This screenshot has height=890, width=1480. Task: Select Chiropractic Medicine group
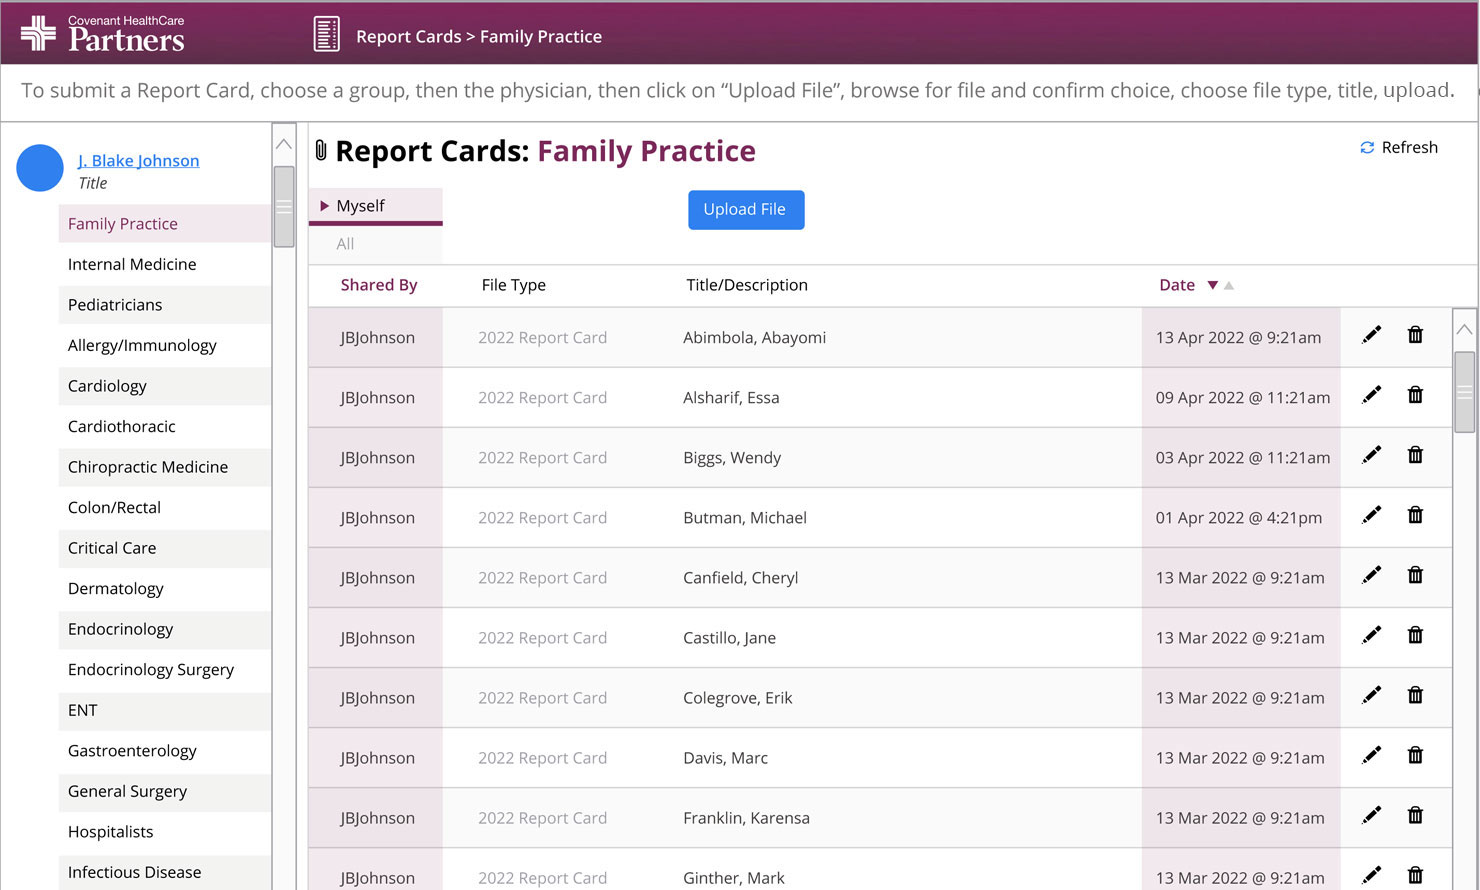pyautogui.click(x=165, y=467)
